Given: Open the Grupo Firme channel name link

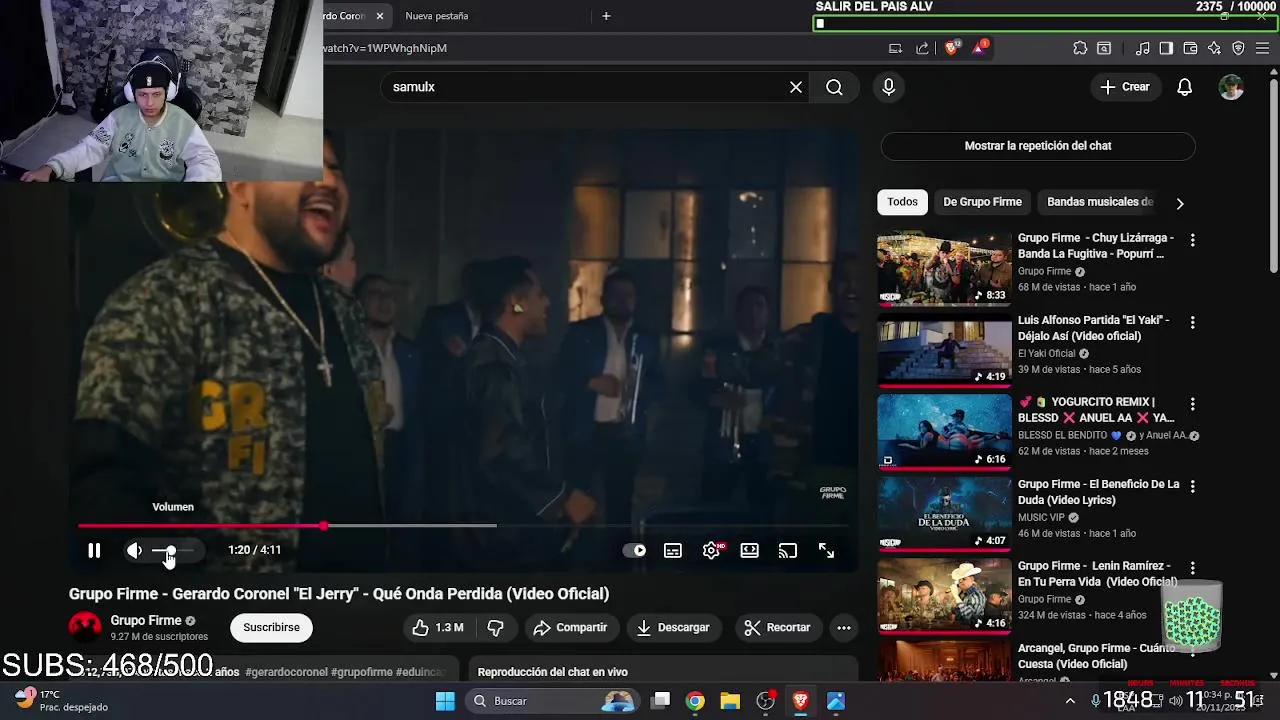Looking at the screenshot, I should tap(146, 621).
